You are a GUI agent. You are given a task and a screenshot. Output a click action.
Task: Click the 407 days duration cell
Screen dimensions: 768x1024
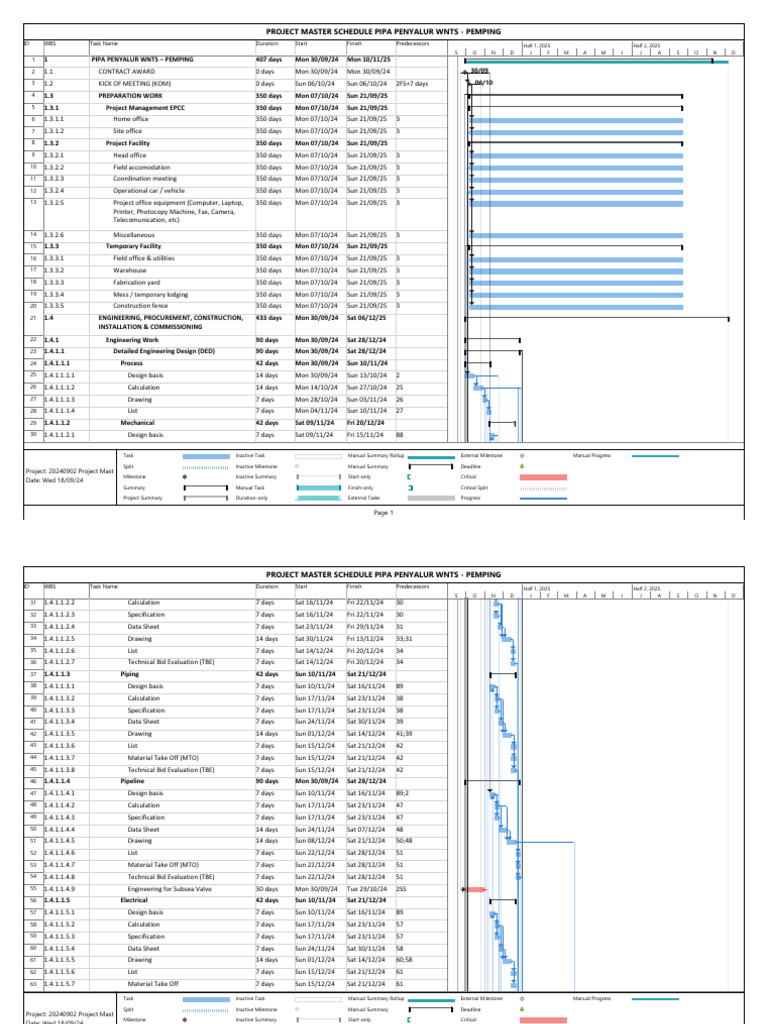pyautogui.click(x=268, y=59)
